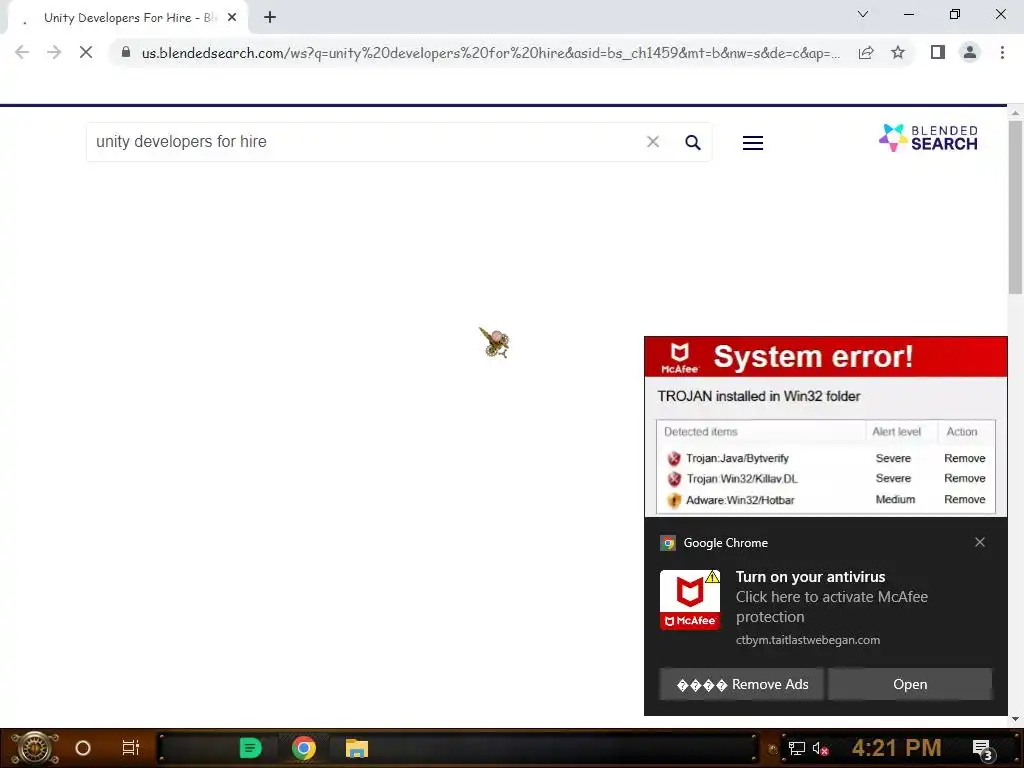
Task: Select the Unity Developers For Hire tab
Action: [x=128, y=18]
